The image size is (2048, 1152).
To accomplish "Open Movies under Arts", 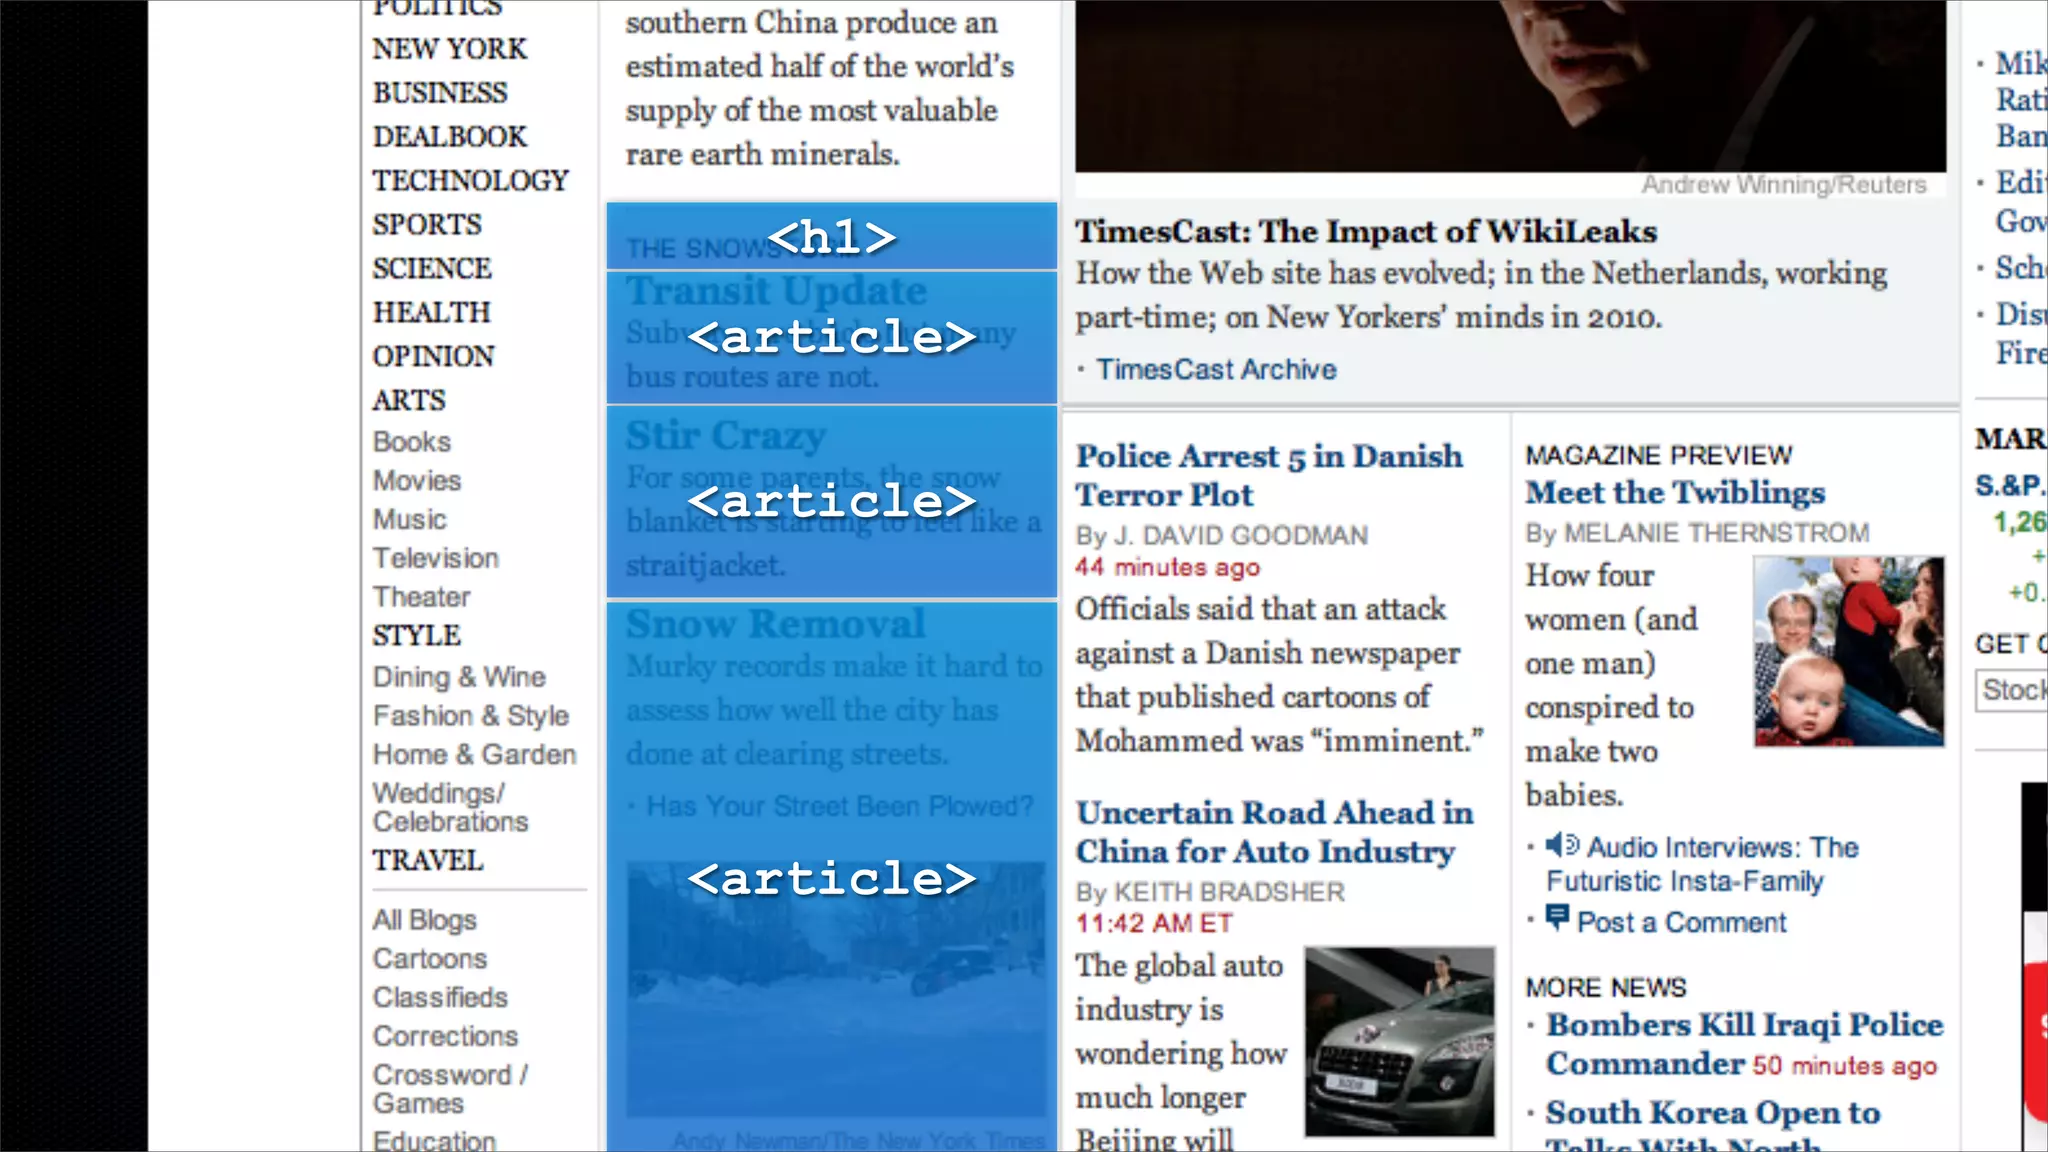I will [417, 481].
